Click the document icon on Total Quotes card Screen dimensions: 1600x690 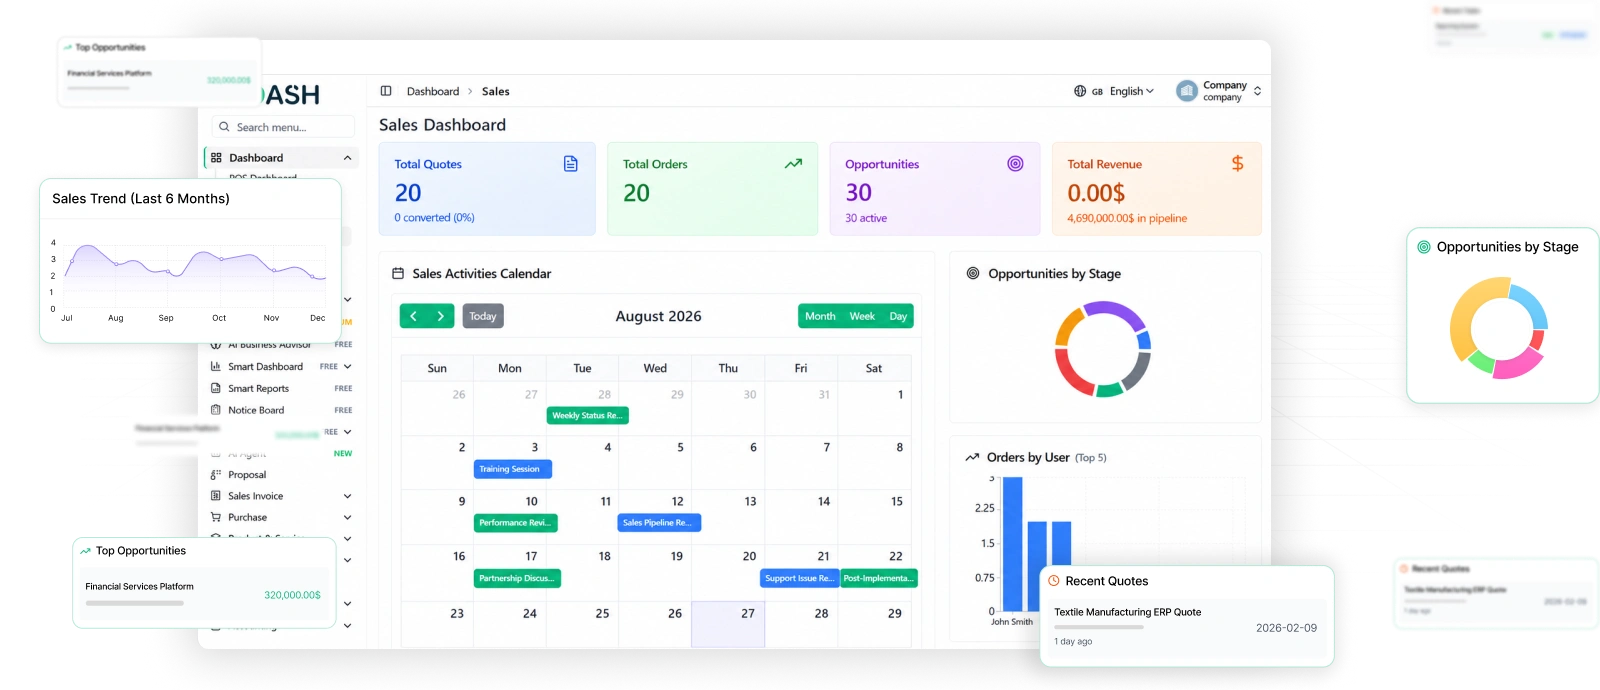pyautogui.click(x=571, y=164)
